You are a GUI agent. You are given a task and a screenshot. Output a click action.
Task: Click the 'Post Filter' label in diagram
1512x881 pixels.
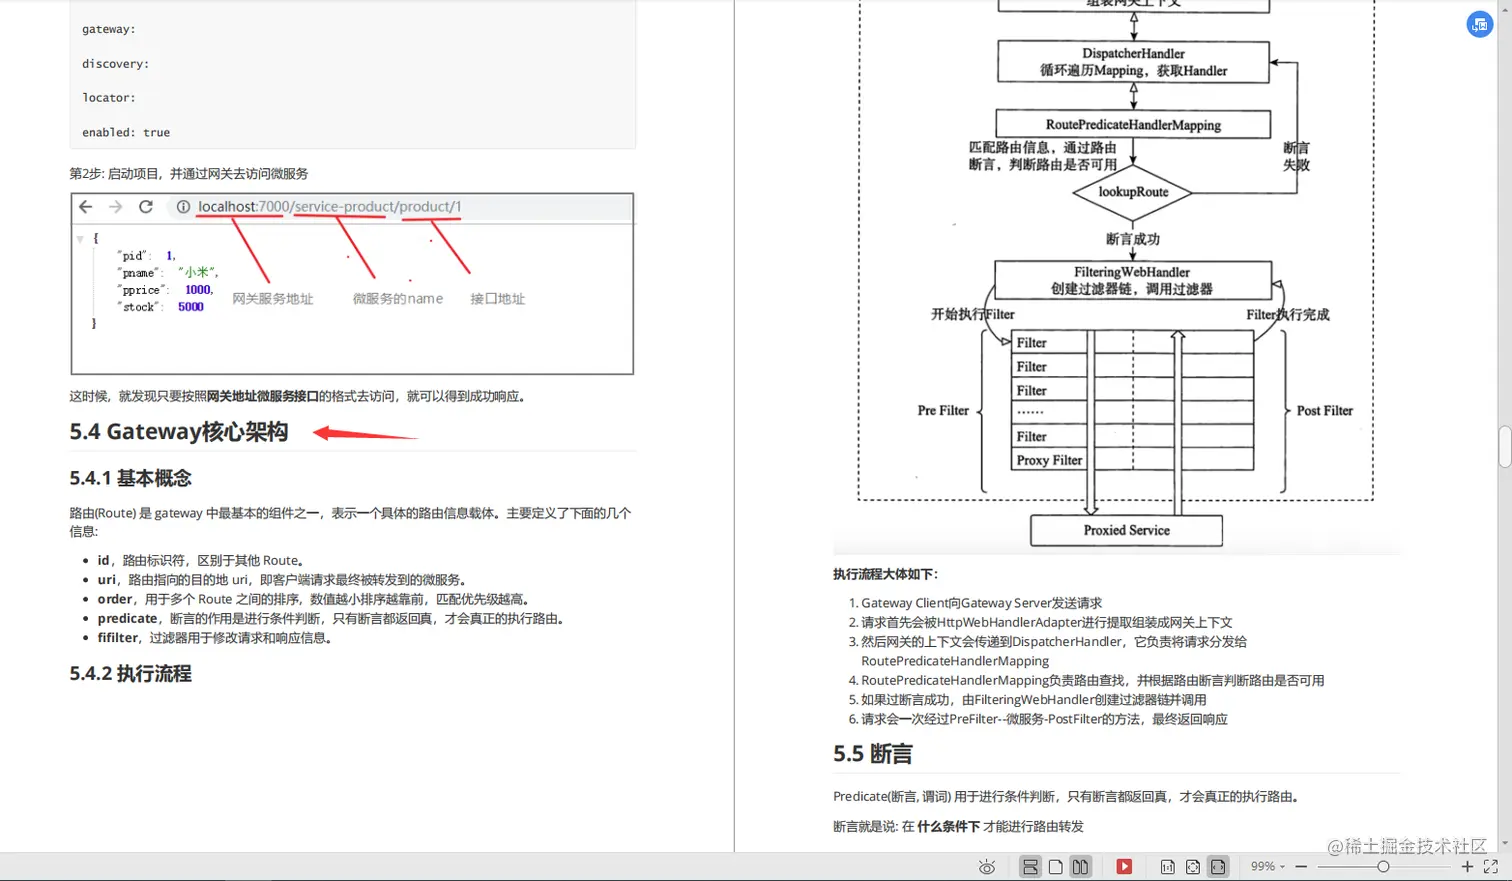click(x=1324, y=411)
